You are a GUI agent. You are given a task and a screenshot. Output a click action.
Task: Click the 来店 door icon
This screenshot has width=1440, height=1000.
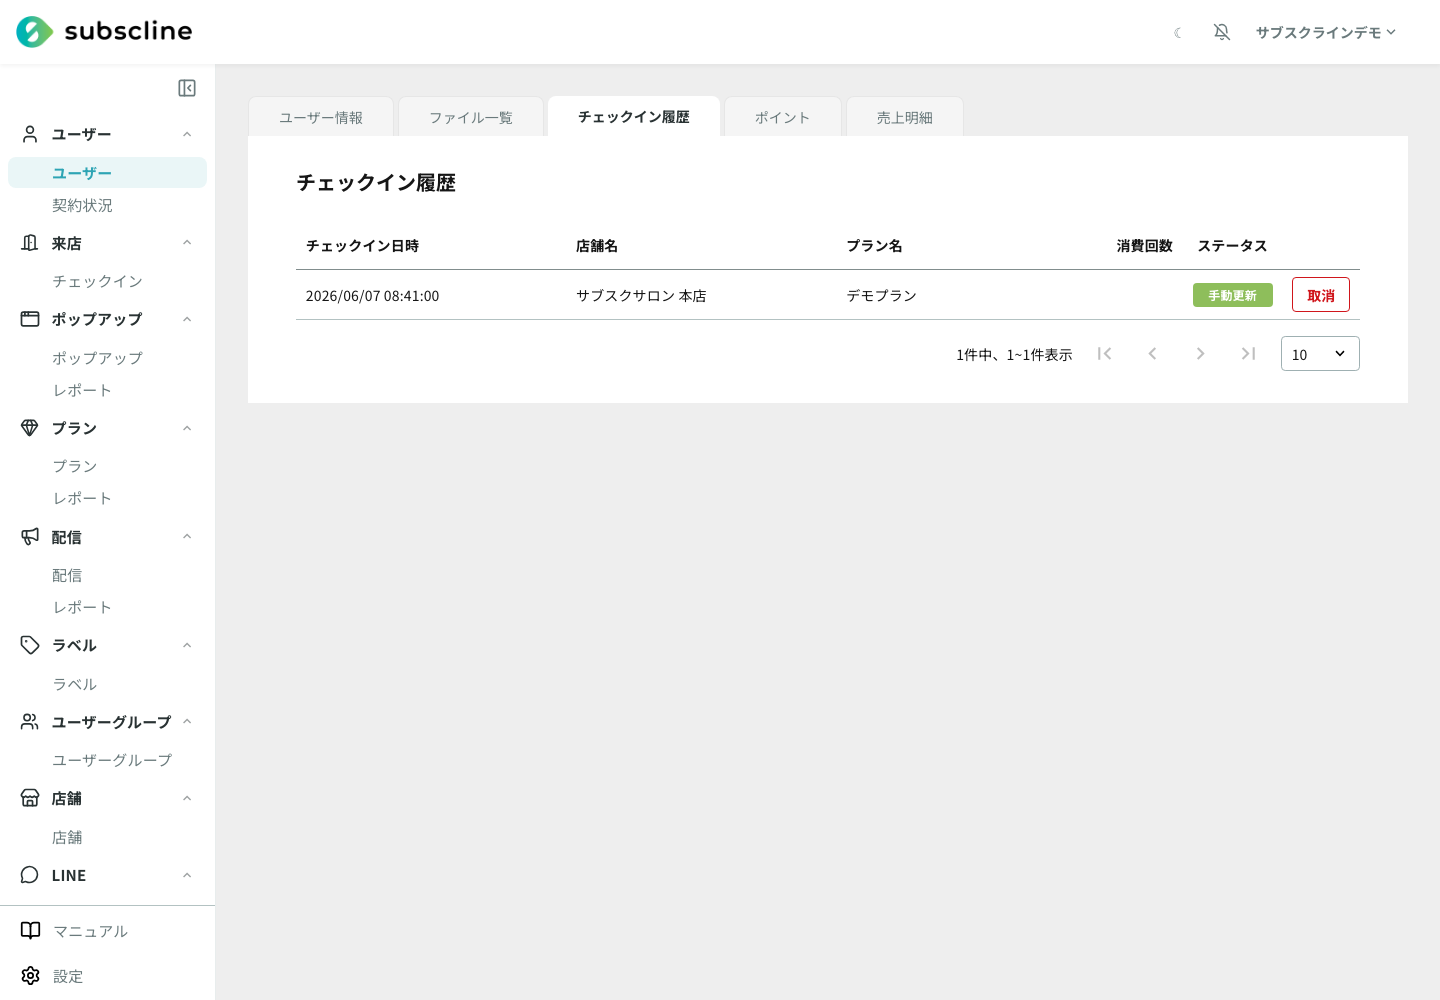(x=30, y=243)
